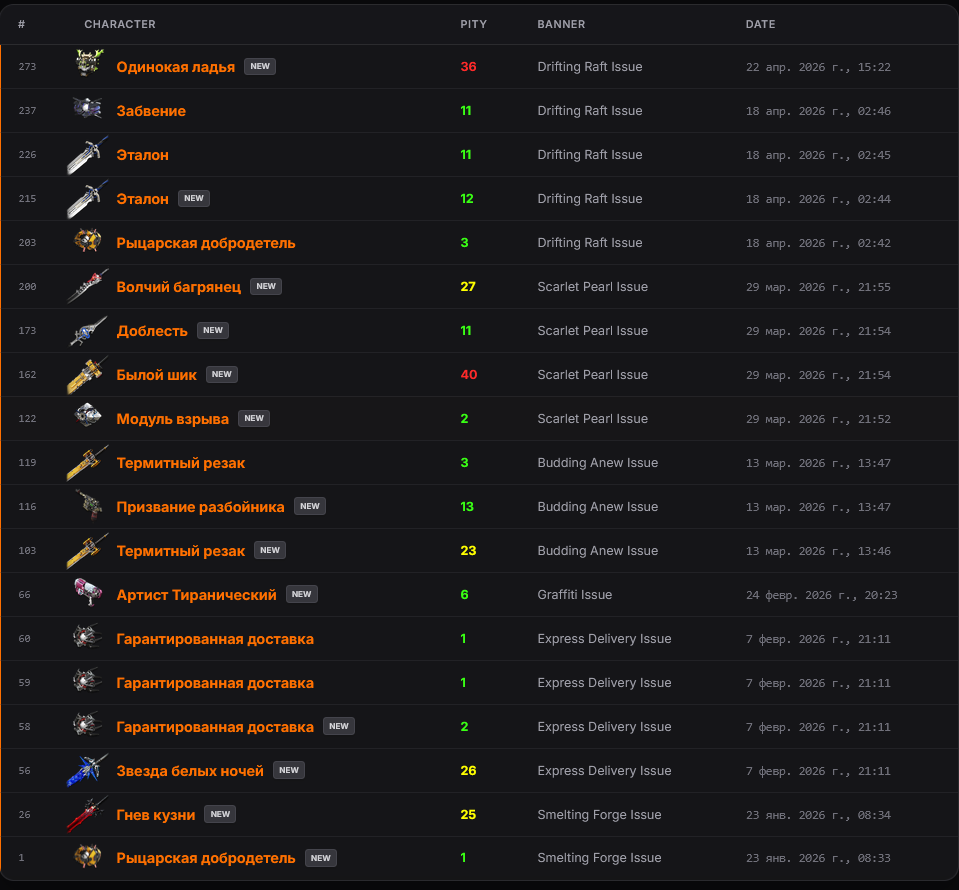Click the Доблесть weapon icon
Viewport: 959px width, 890px height.
tap(88, 331)
